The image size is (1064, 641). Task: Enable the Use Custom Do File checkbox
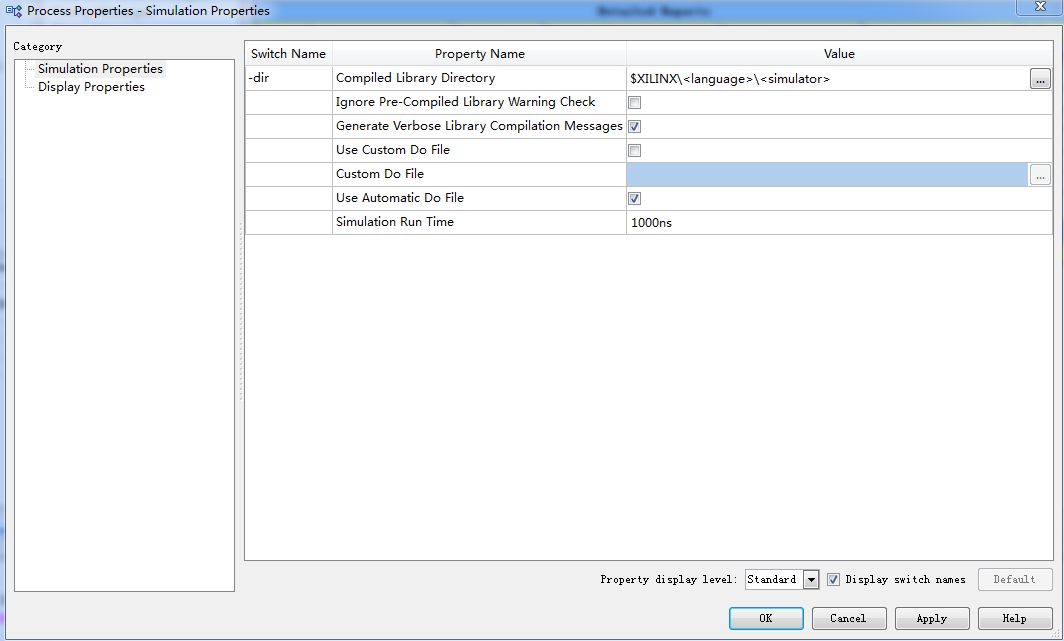pos(634,151)
